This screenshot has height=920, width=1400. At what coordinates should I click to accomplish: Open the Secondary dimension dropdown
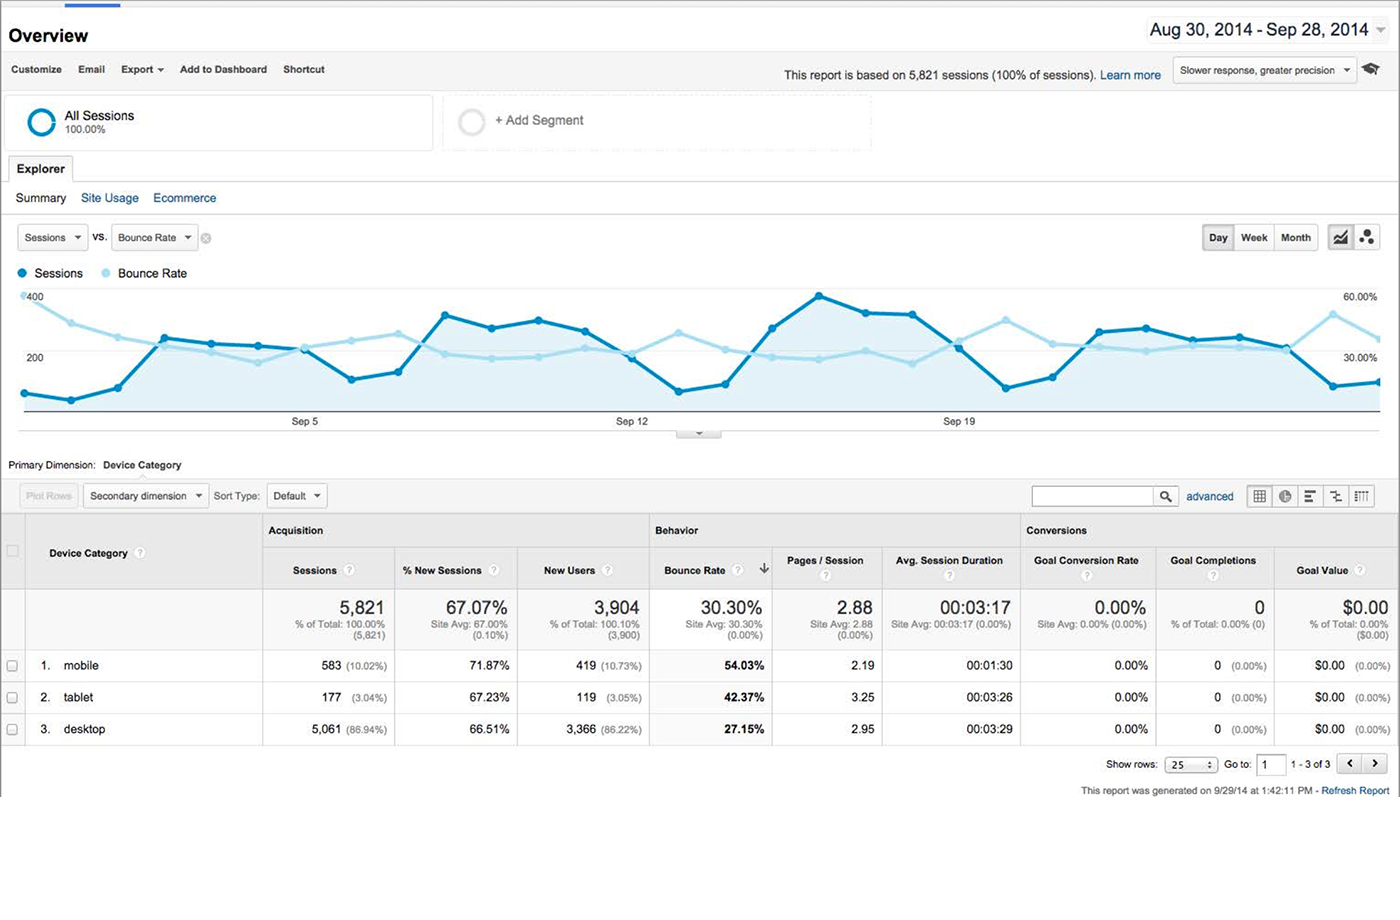(x=146, y=496)
